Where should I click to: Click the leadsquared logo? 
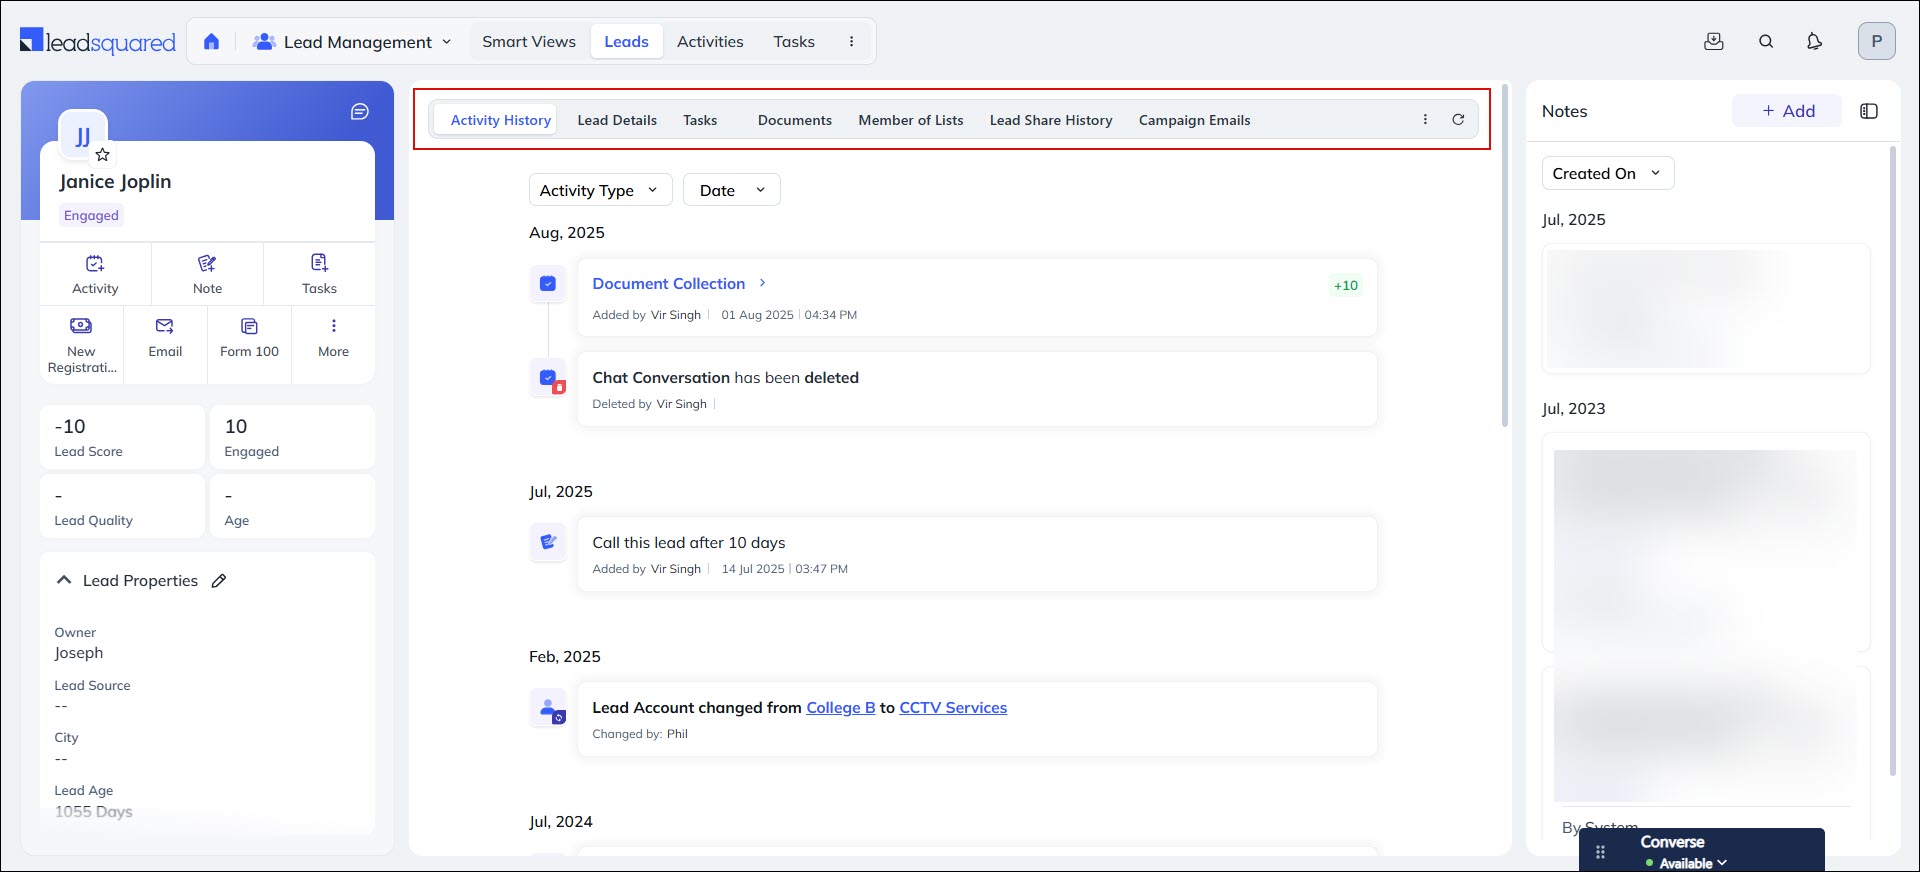98,42
